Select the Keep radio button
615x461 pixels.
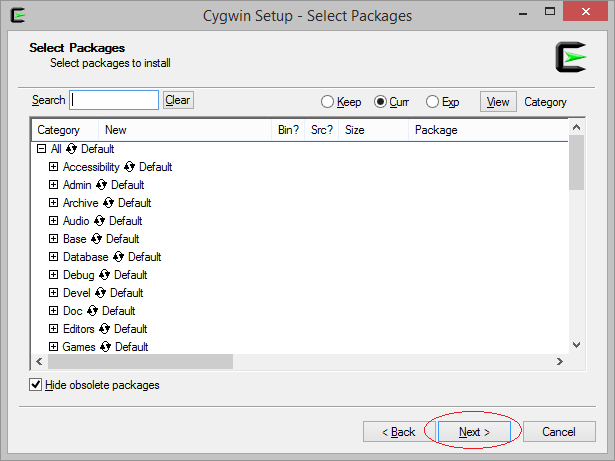click(327, 102)
